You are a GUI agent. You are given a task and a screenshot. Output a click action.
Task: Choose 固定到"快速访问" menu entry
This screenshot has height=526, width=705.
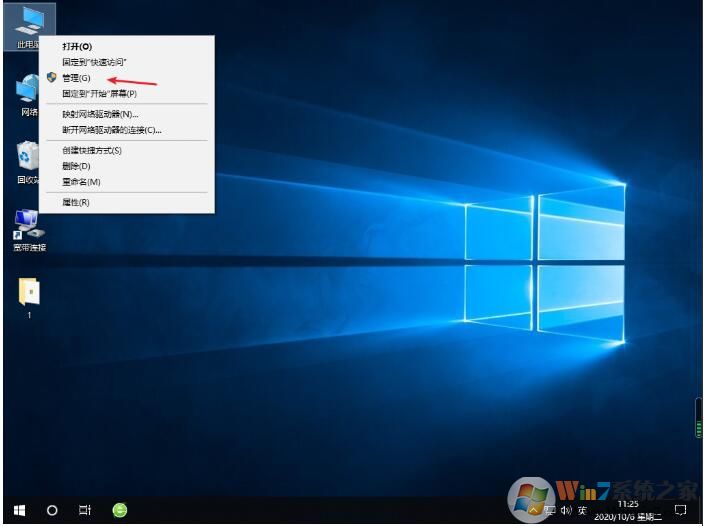(x=126, y=62)
